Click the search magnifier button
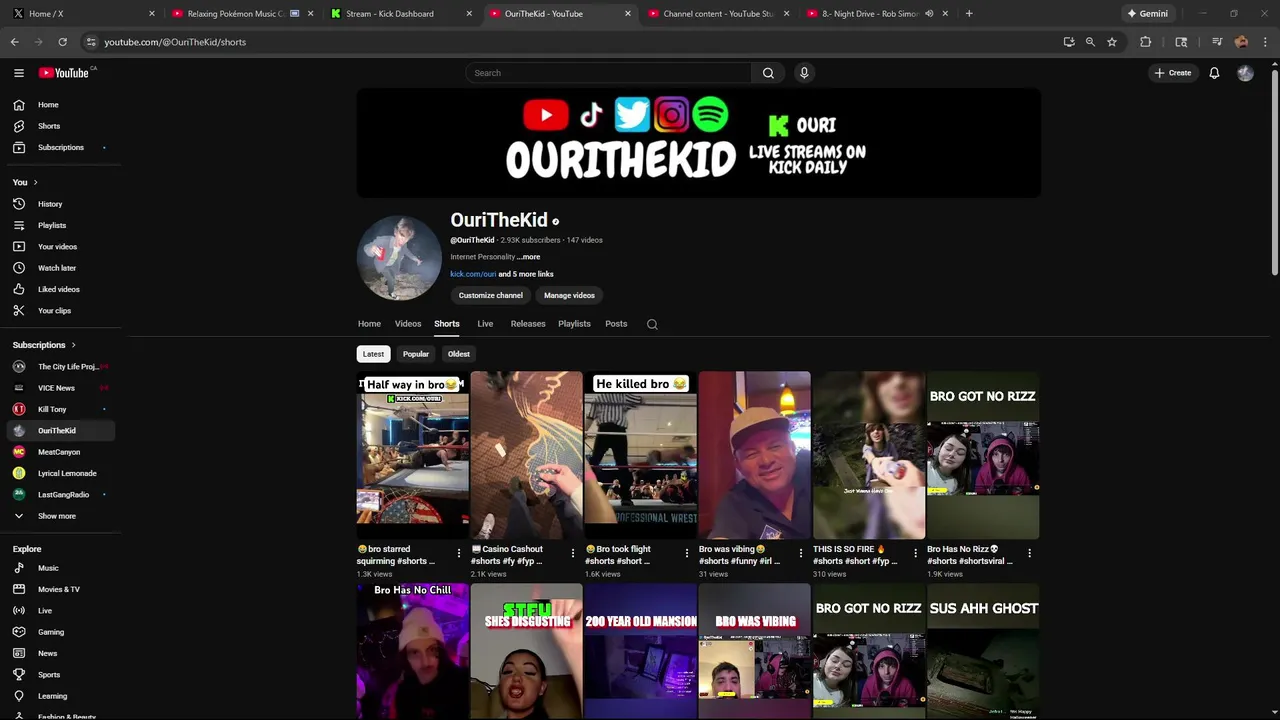 pos(768,73)
